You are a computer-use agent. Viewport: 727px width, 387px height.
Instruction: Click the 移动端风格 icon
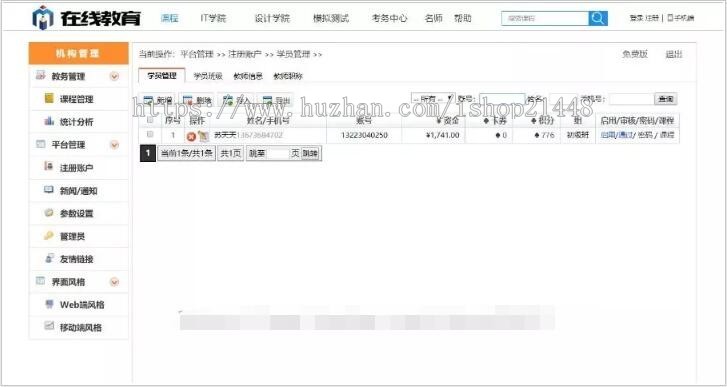click(x=49, y=326)
